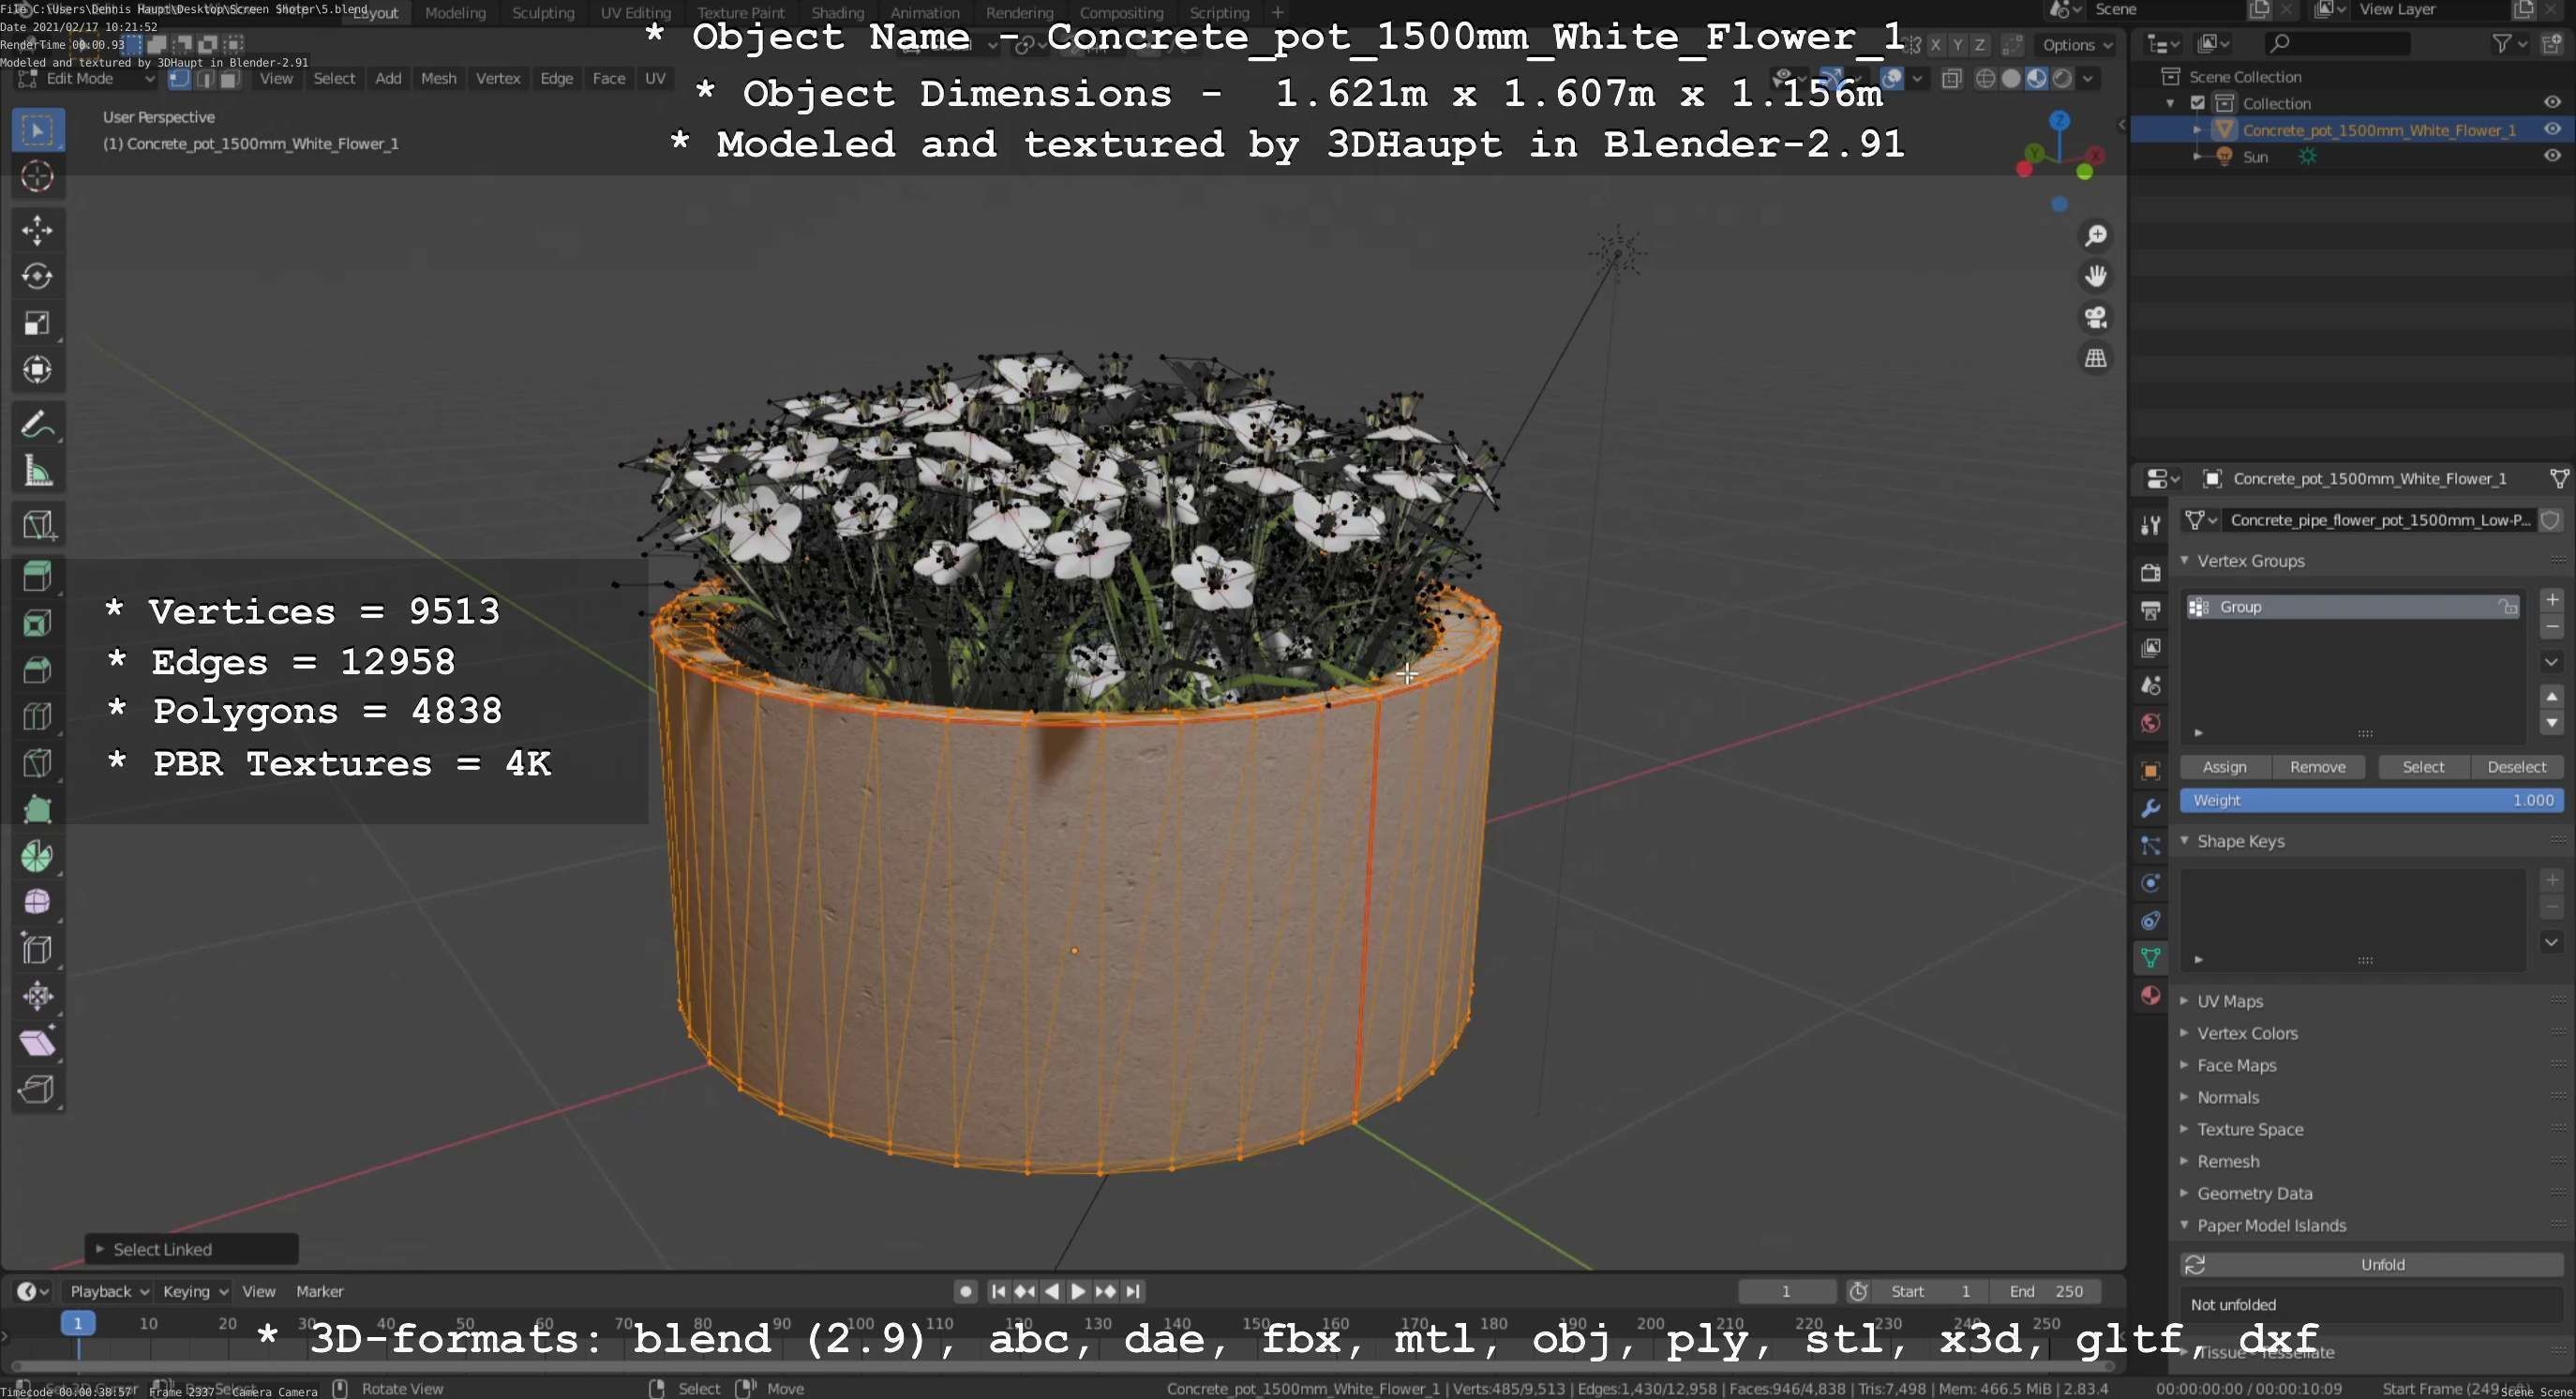This screenshot has width=2576, height=1399.
Task: Pick the Scale tool
Action: pos(38,323)
